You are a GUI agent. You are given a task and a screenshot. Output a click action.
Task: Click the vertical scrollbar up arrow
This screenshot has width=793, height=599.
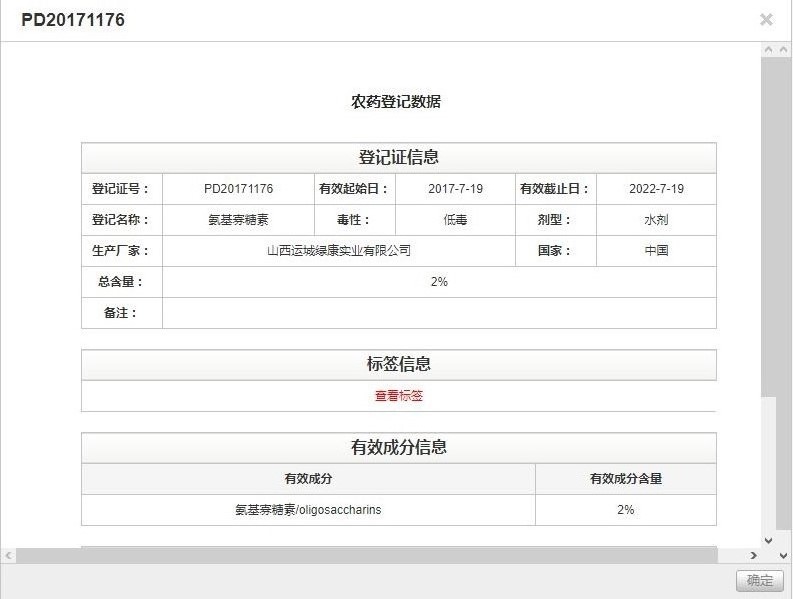768,50
